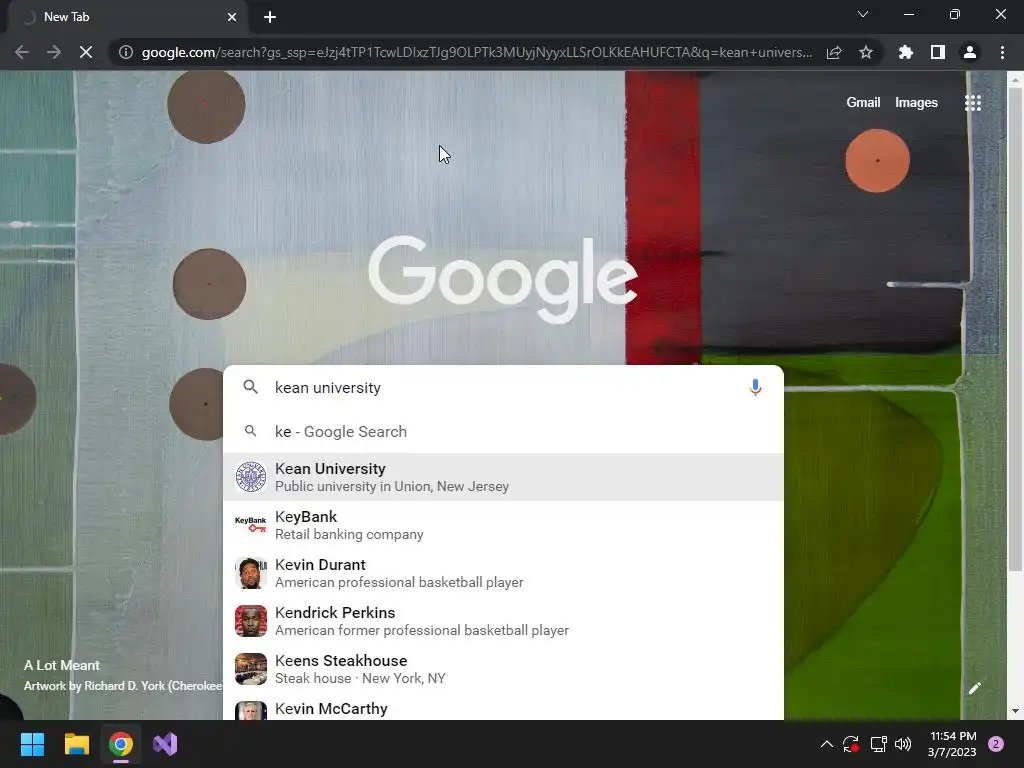This screenshot has height=768, width=1024.
Task: Click Keens Steakhouse photo thumbnail
Action: point(251,669)
